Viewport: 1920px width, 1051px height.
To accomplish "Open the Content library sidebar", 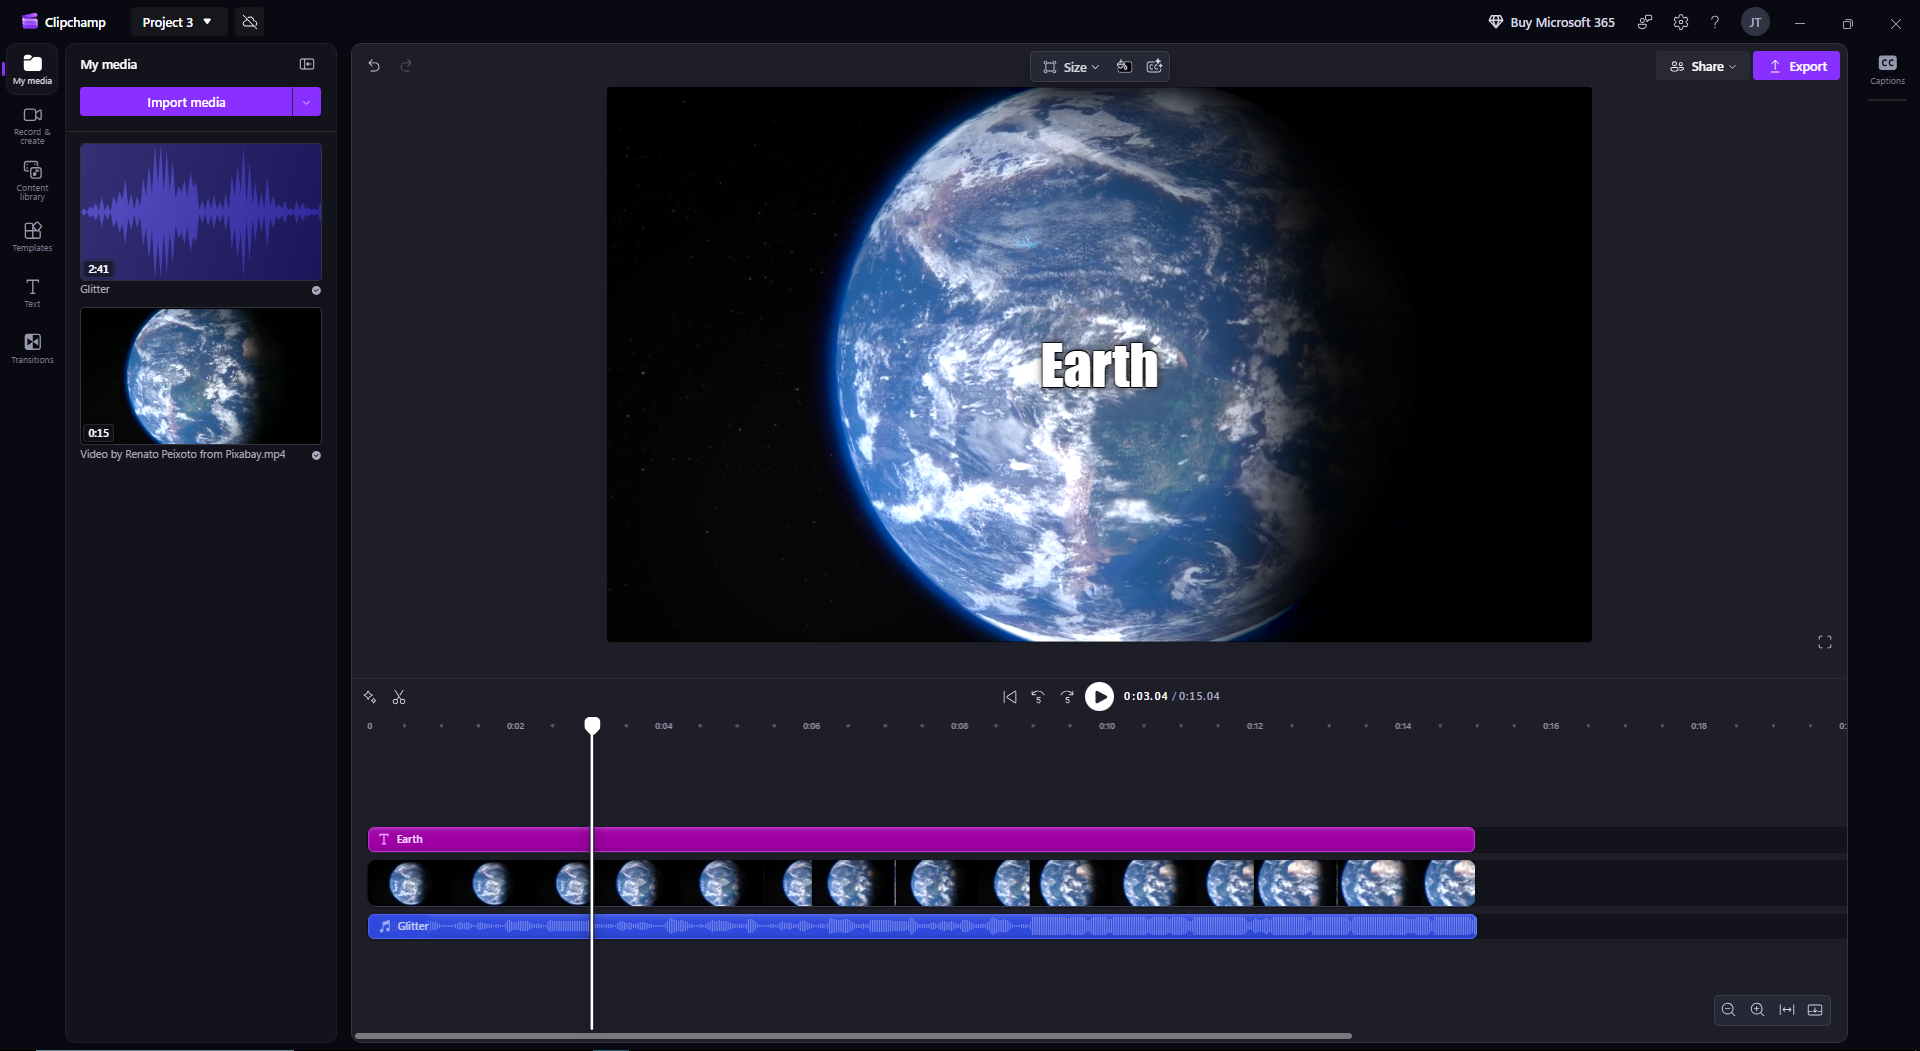I will pos(32,180).
